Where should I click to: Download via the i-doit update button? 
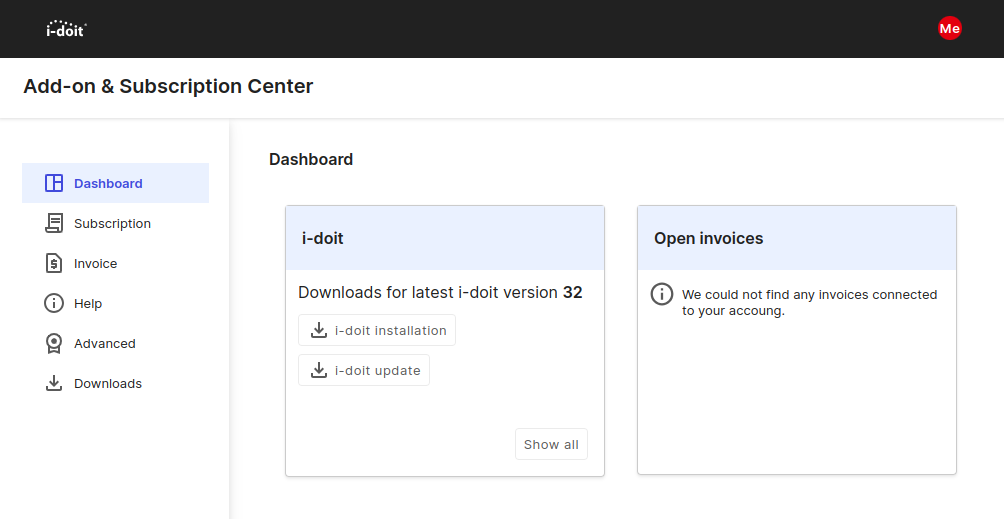(x=364, y=370)
